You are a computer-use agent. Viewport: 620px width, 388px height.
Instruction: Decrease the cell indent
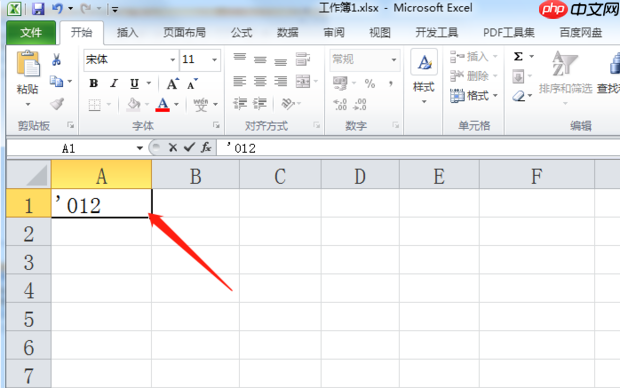coord(240,104)
